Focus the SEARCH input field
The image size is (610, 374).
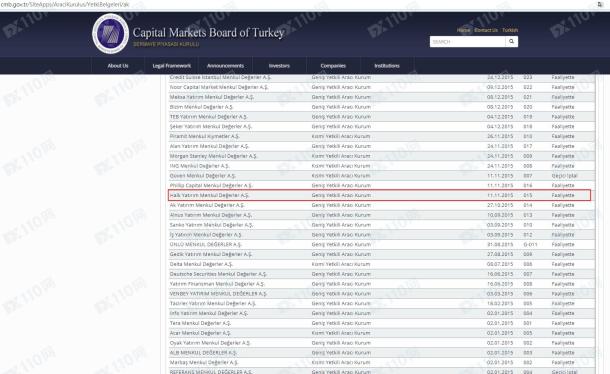point(467,41)
